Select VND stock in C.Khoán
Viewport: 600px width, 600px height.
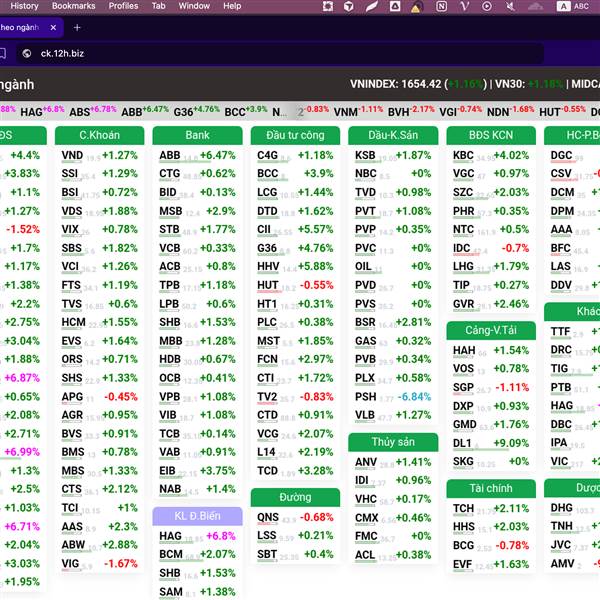pyautogui.click(x=99, y=155)
